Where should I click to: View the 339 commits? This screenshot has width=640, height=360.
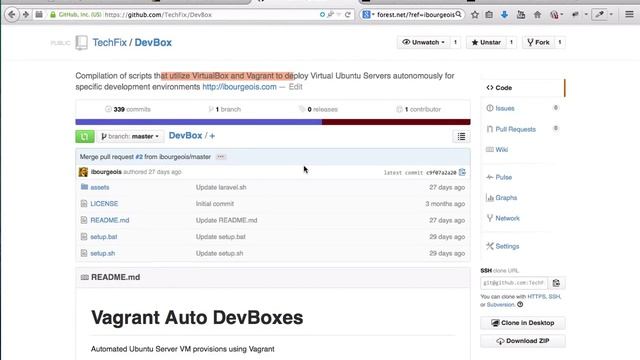point(128,109)
